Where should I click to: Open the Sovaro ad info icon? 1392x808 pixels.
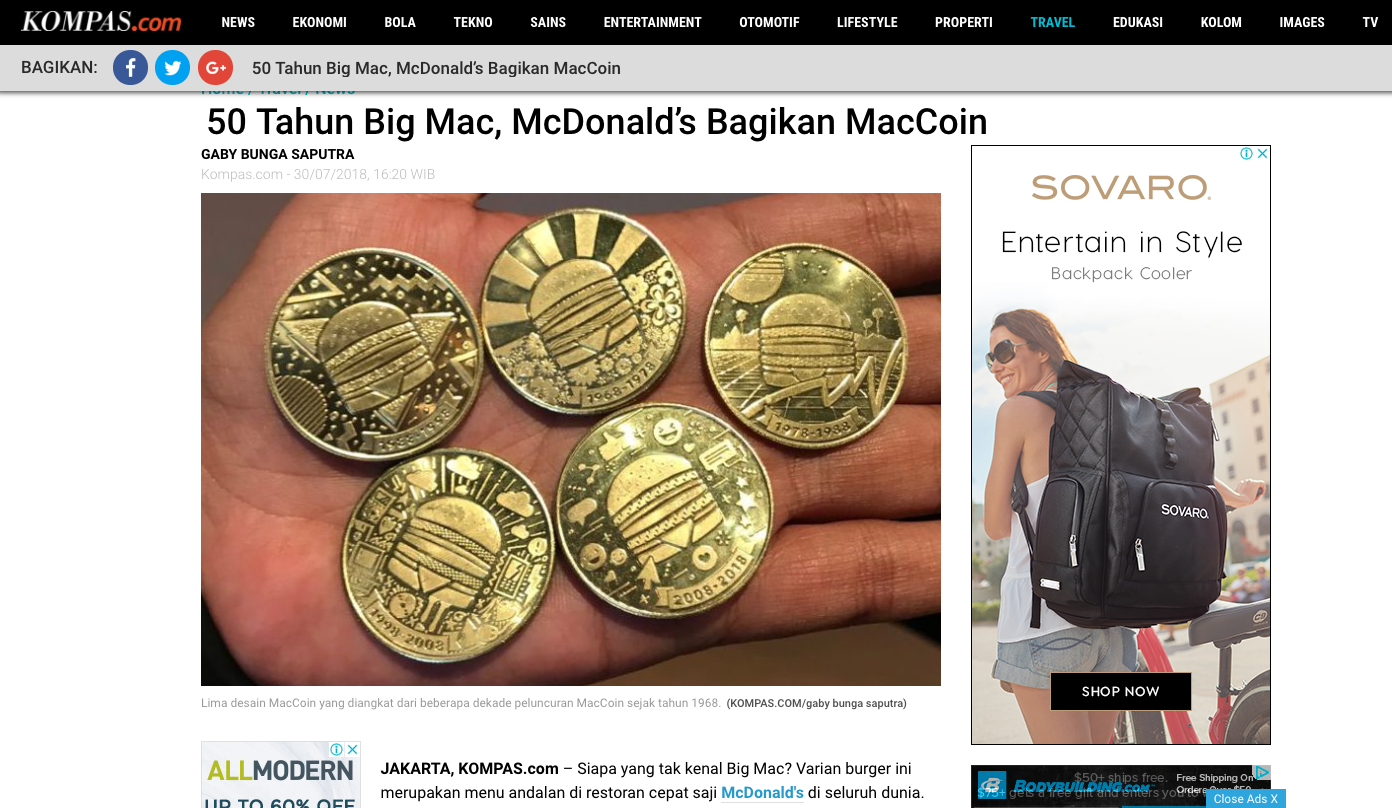click(1247, 154)
